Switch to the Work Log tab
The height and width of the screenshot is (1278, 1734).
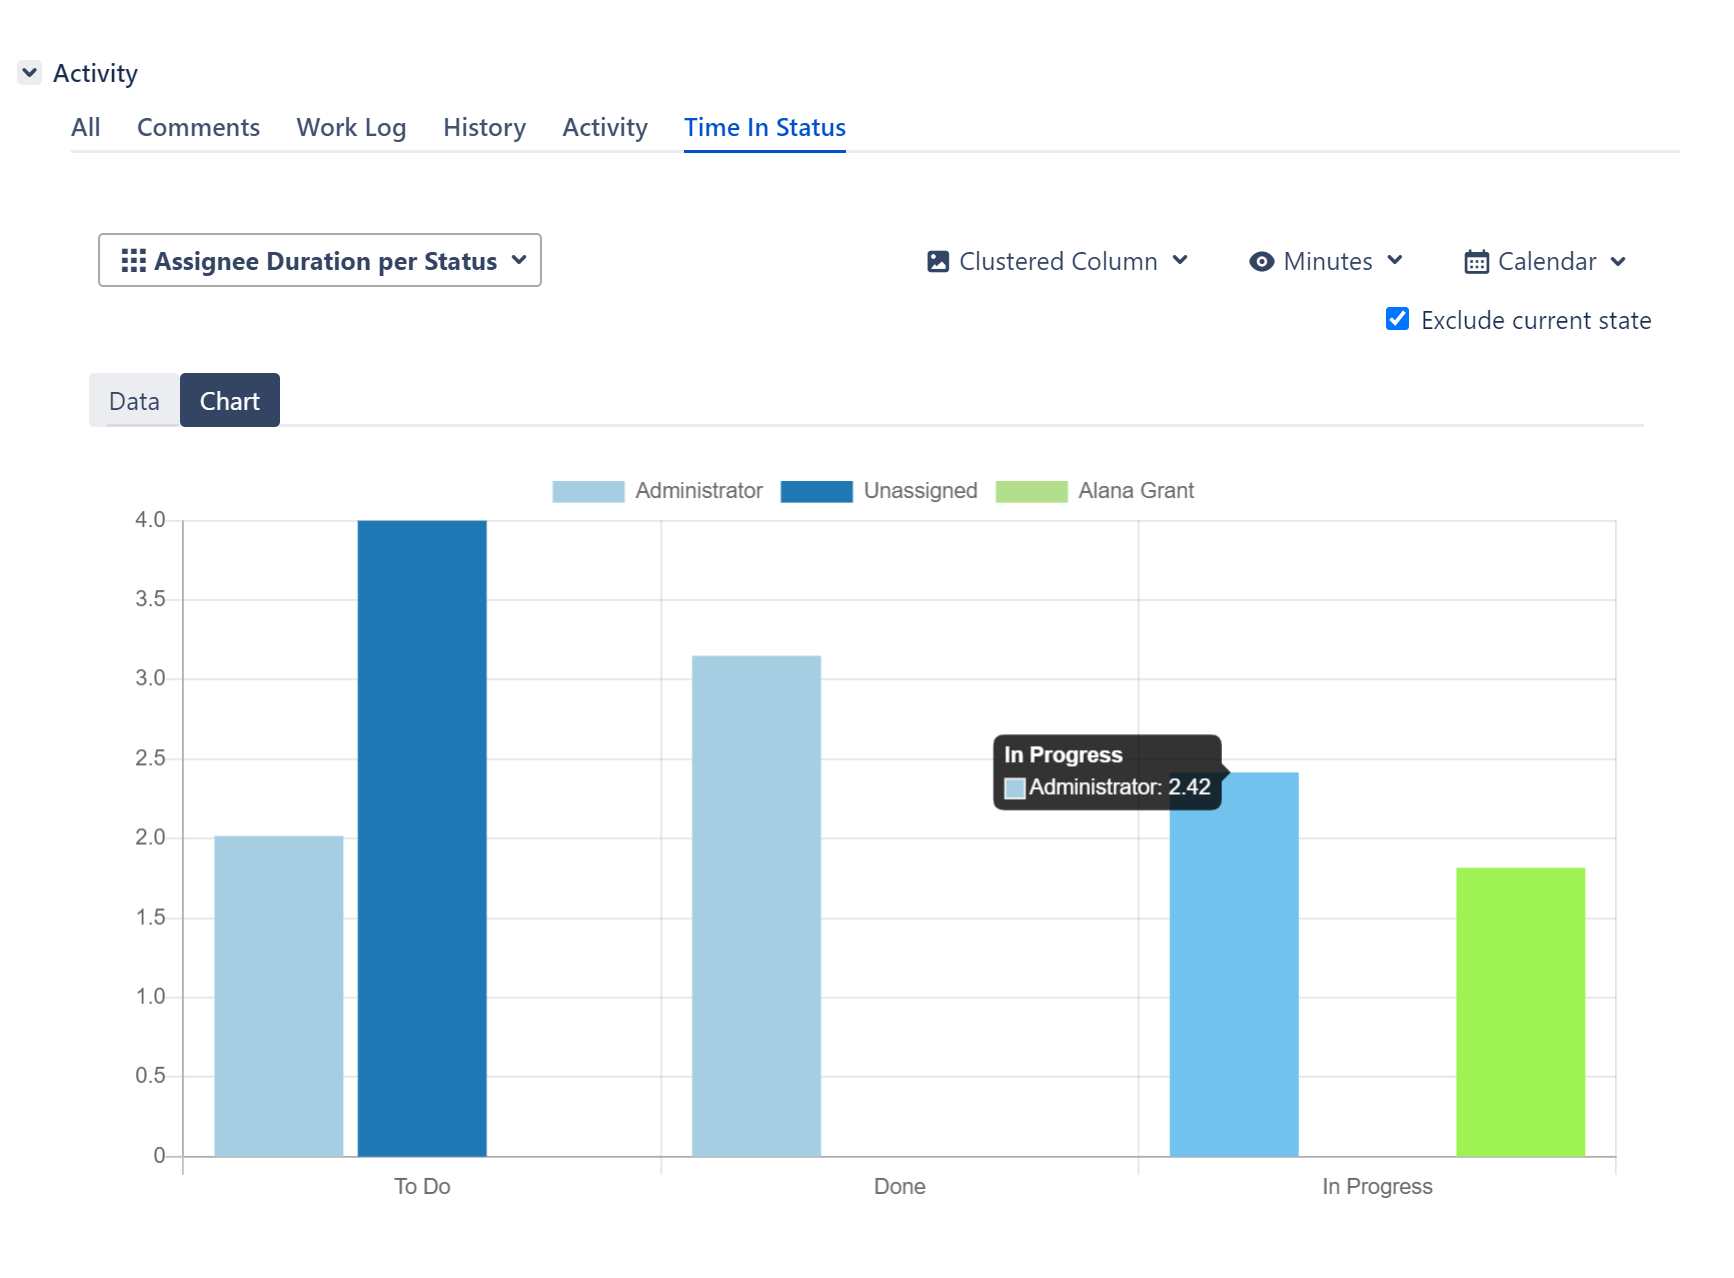(351, 128)
